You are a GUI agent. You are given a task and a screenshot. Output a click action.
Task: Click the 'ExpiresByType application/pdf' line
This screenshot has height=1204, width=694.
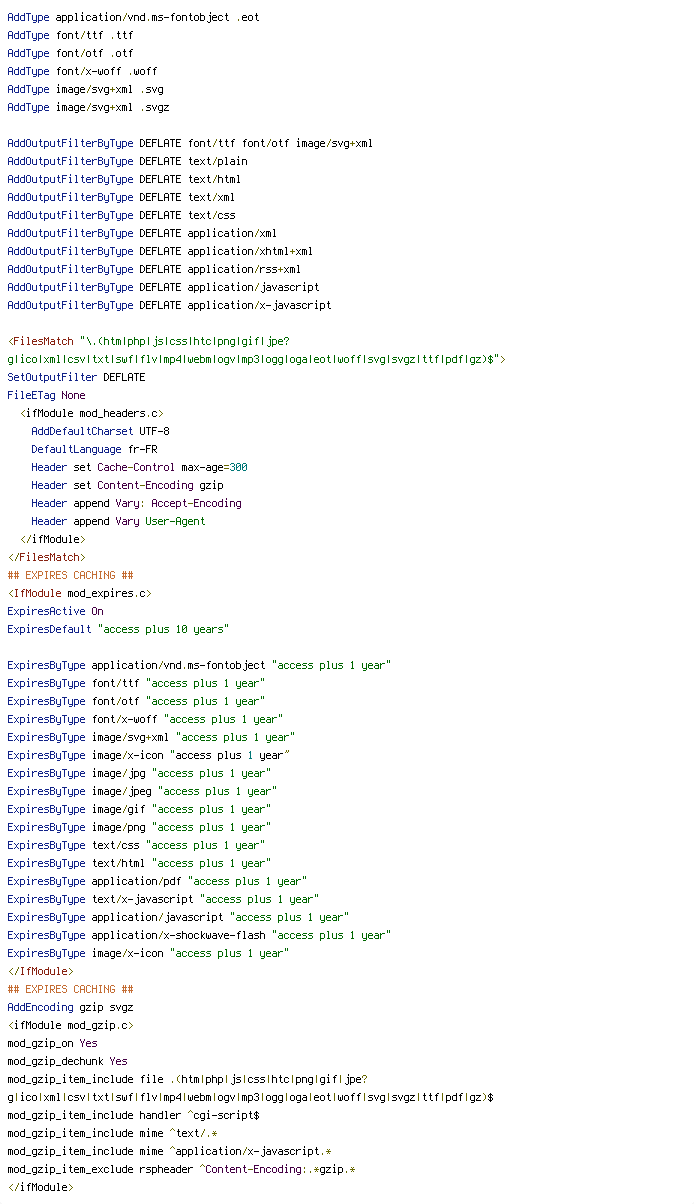(x=157, y=881)
